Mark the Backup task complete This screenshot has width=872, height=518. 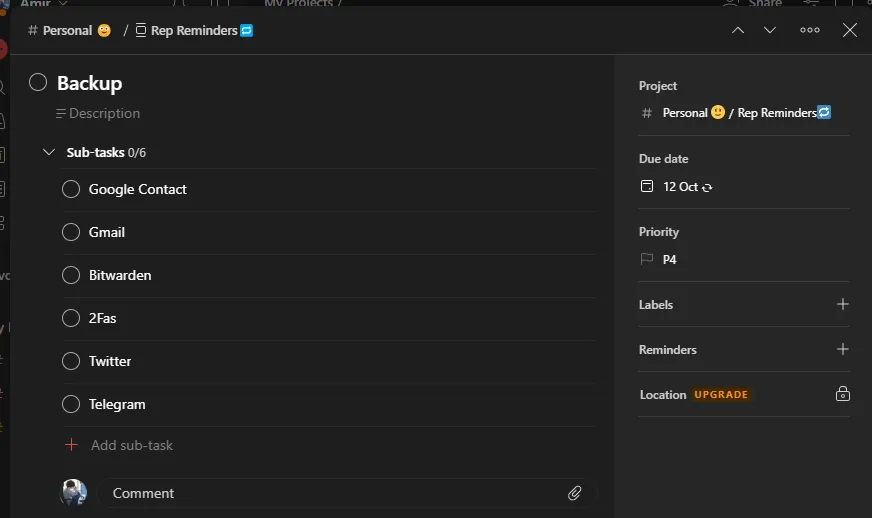(38, 82)
